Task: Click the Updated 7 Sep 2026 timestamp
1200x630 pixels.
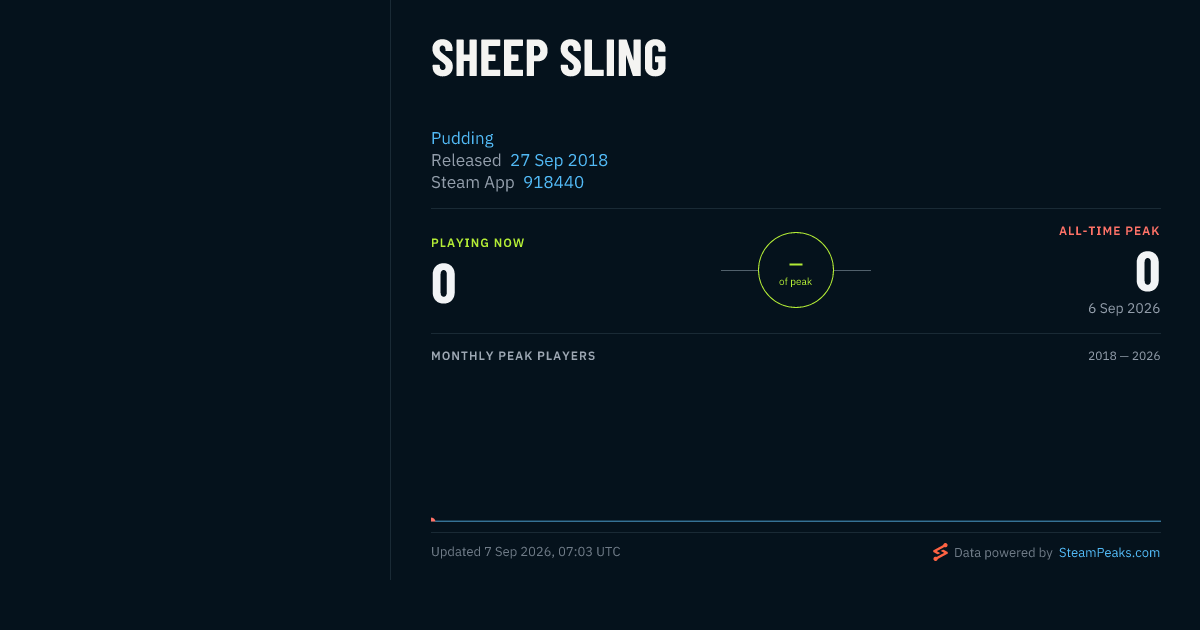Action: [x=526, y=552]
